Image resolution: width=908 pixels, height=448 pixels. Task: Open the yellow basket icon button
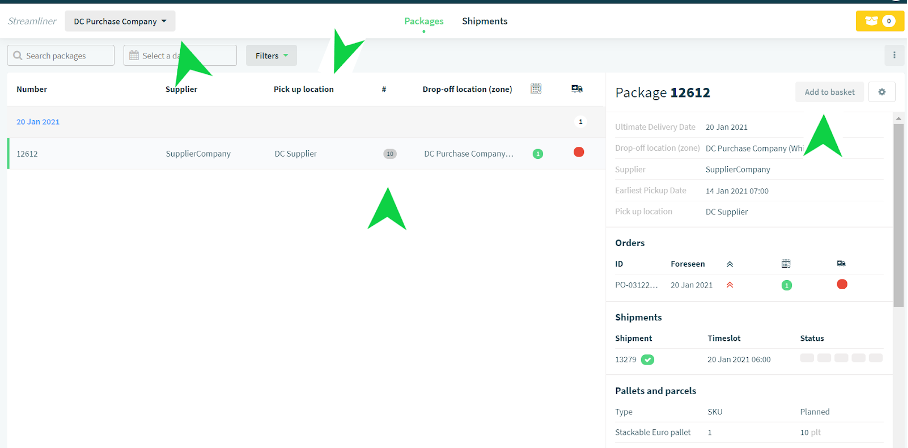pos(880,21)
